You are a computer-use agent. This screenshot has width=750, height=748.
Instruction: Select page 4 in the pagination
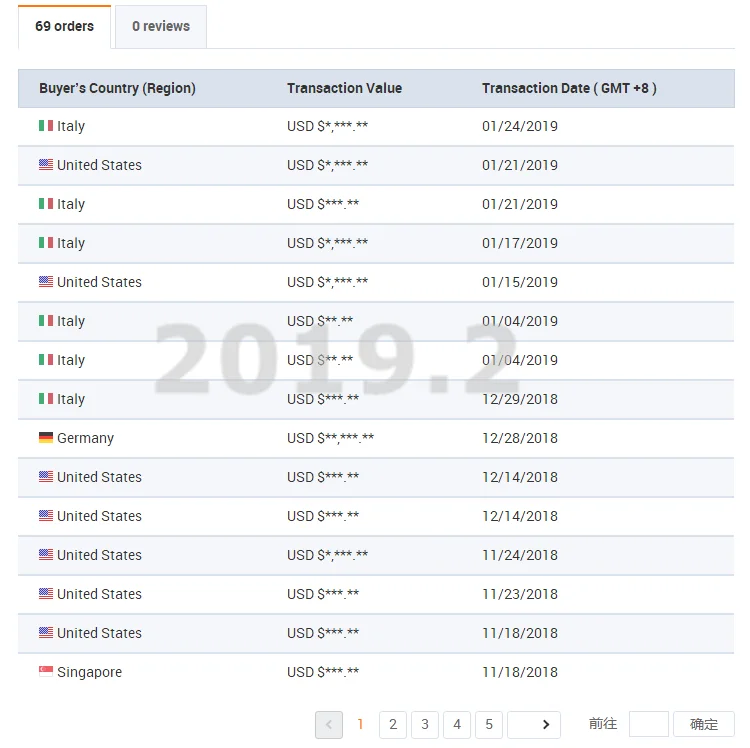457,725
